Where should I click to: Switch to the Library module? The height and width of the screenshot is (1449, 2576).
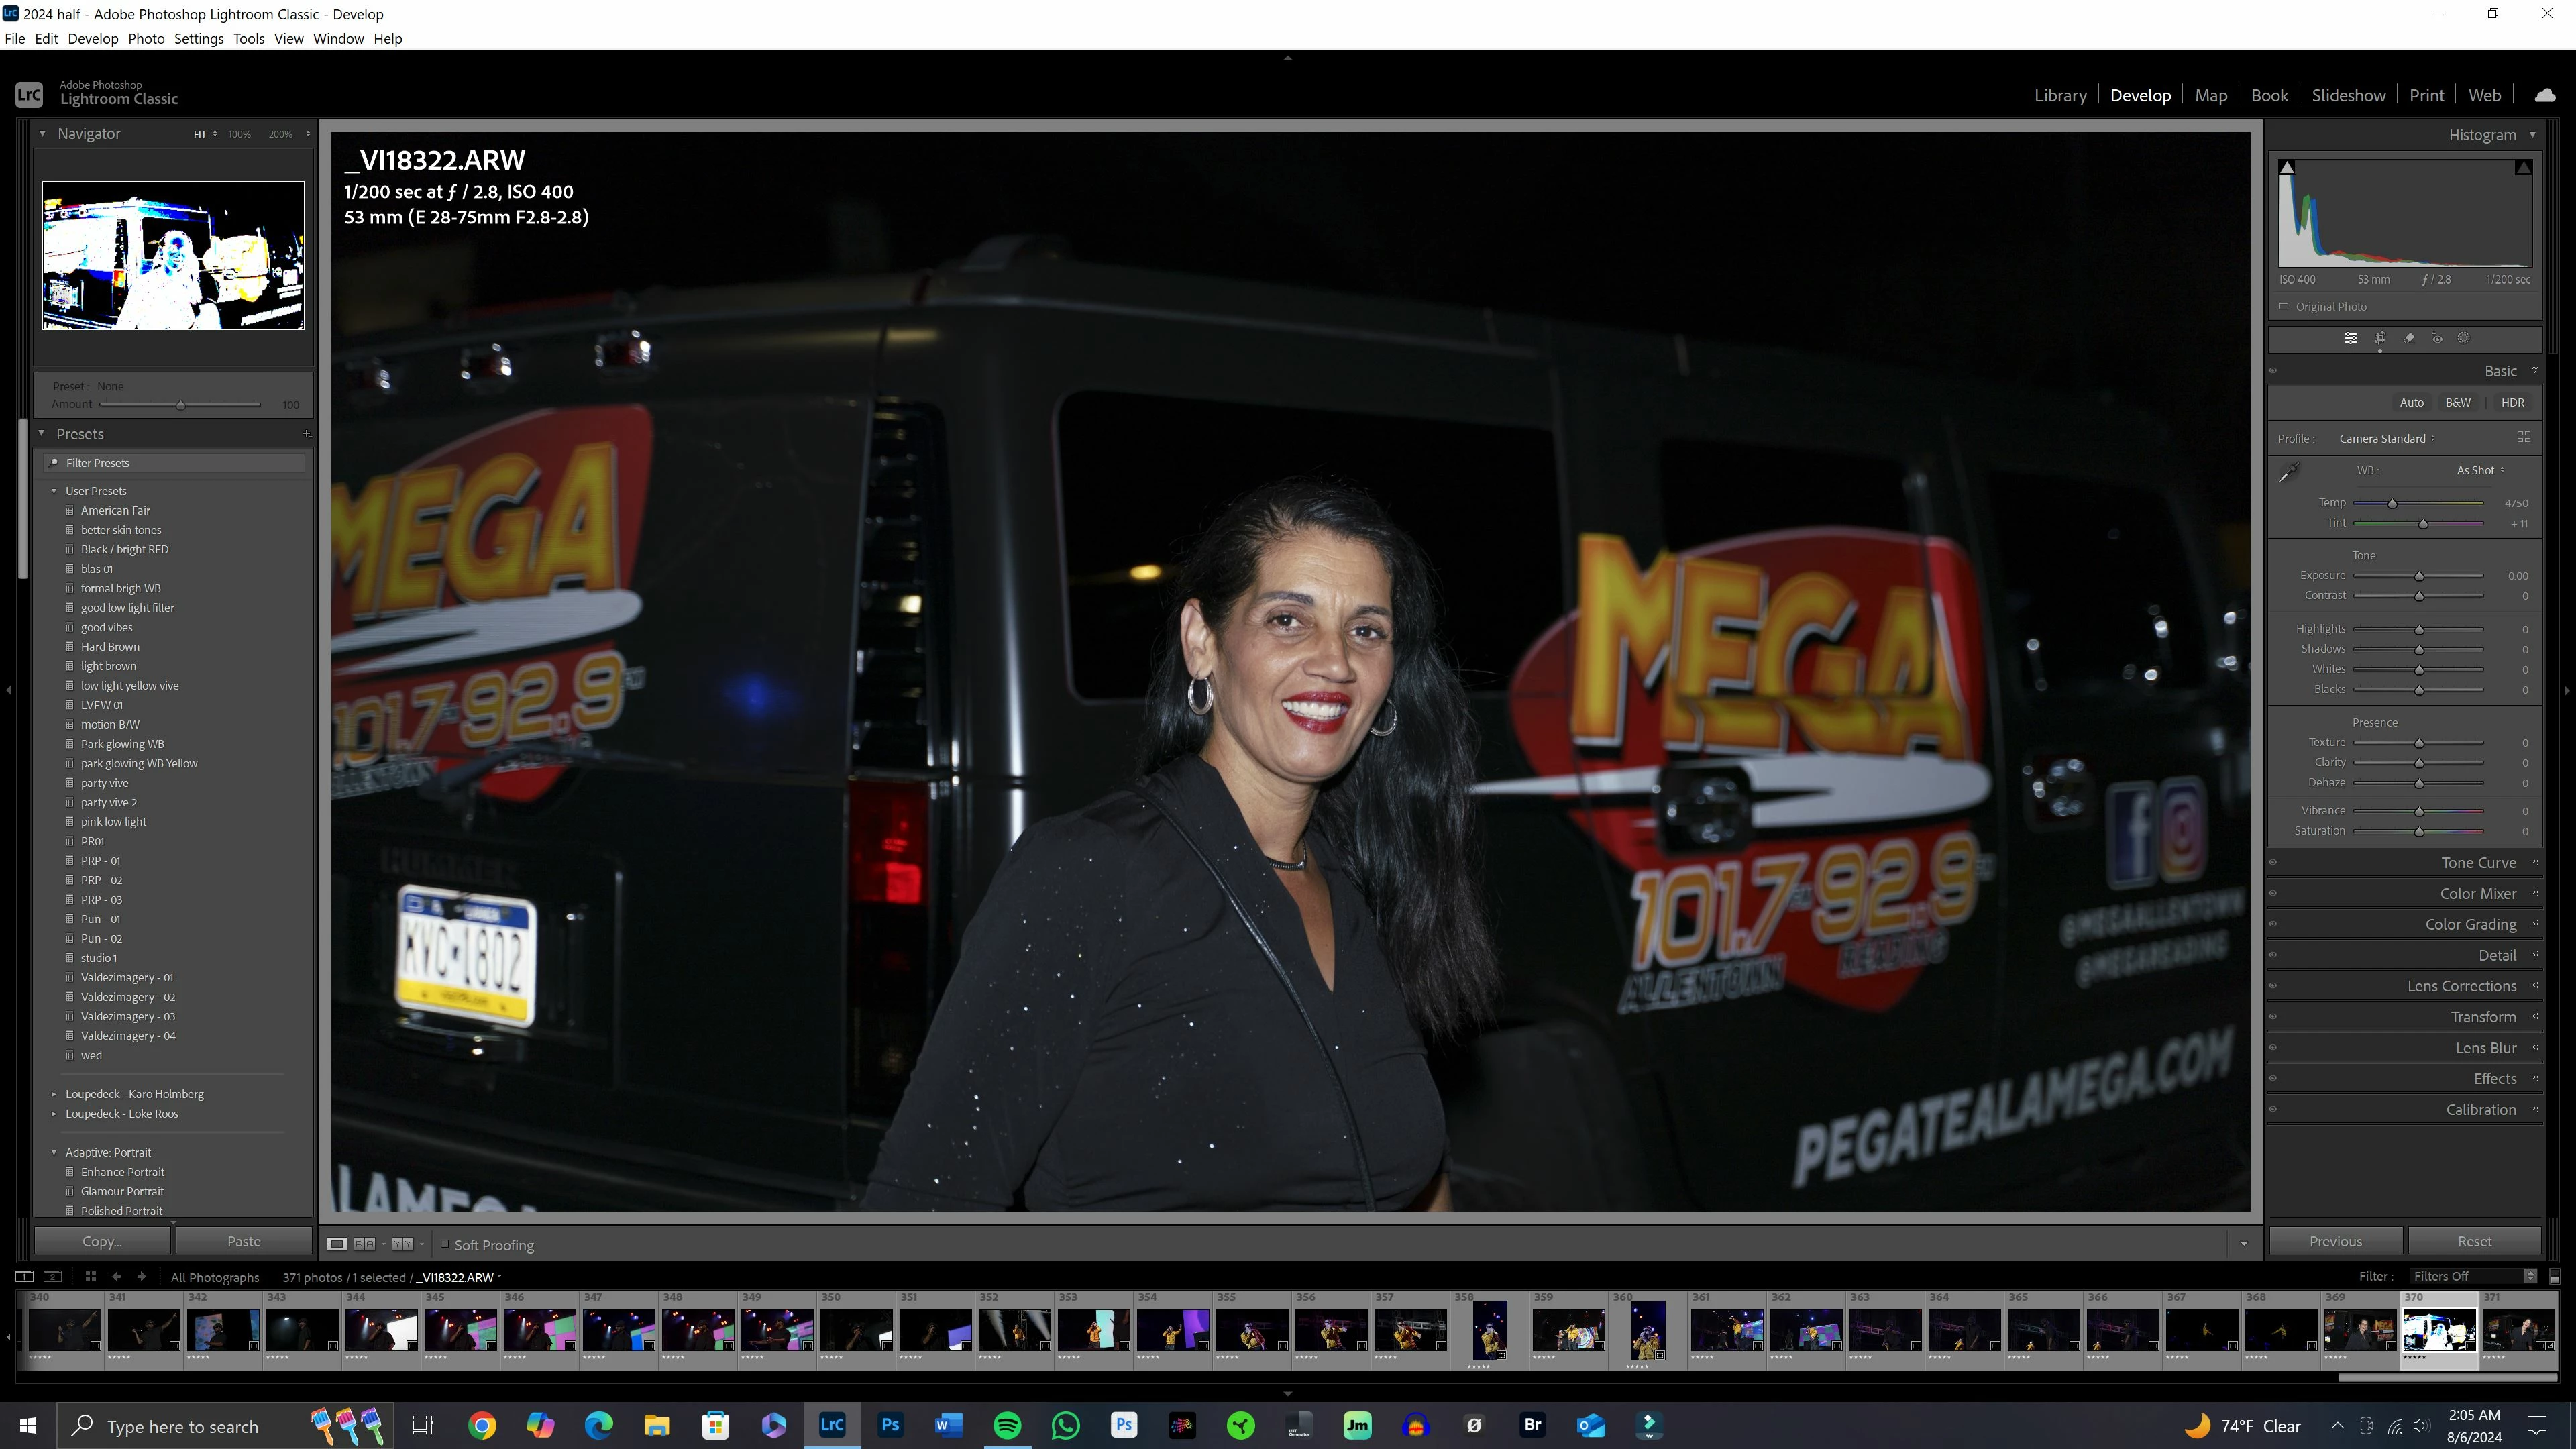(2060, 95)
